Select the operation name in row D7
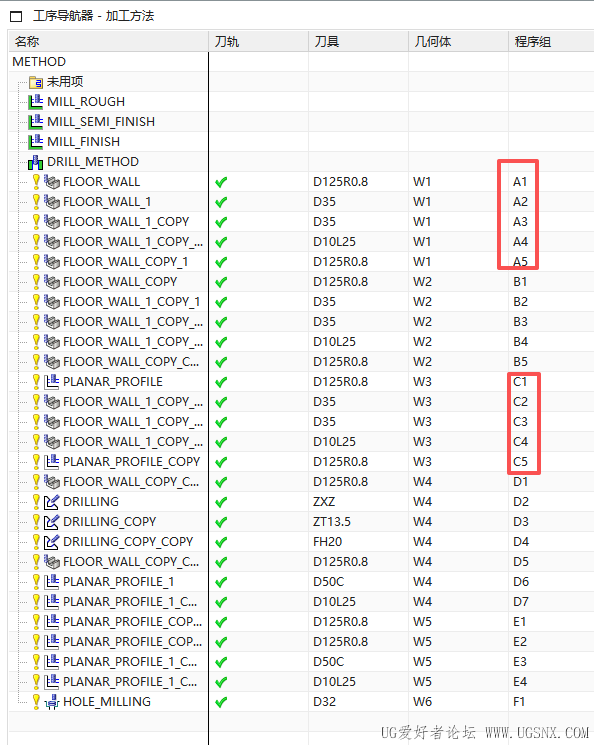Image resolution: width=594 pixels, height=745 pixels. 130,602
